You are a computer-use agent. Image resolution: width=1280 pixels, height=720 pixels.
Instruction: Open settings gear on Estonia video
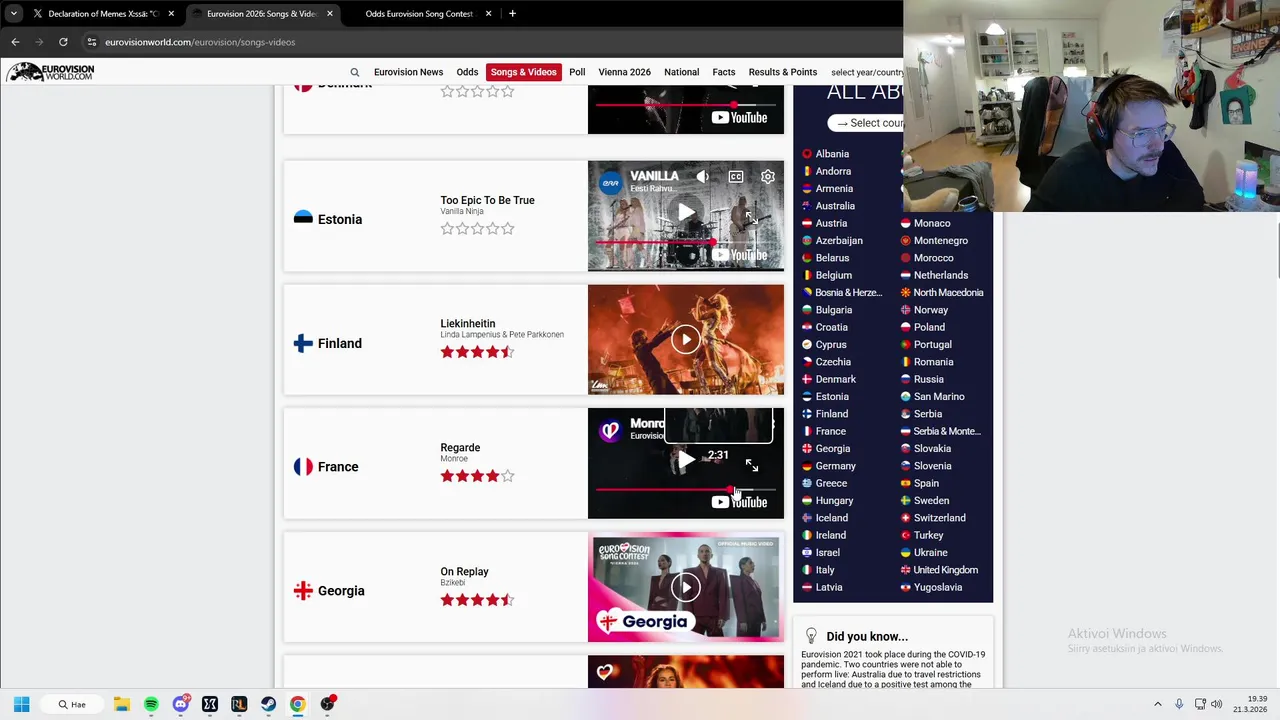tap(767, 177)
